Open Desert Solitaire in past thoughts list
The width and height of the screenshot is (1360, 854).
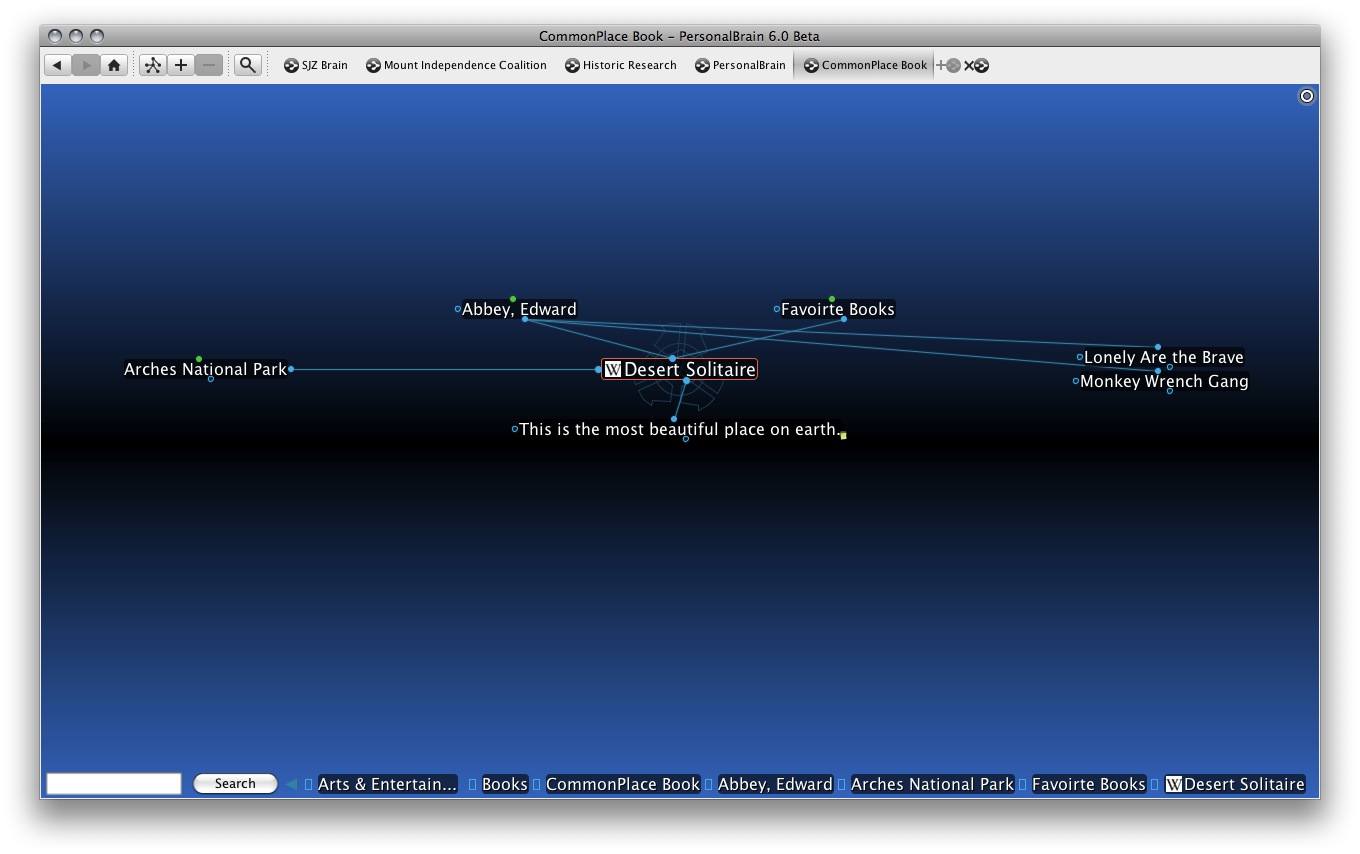pos(1235,784)
